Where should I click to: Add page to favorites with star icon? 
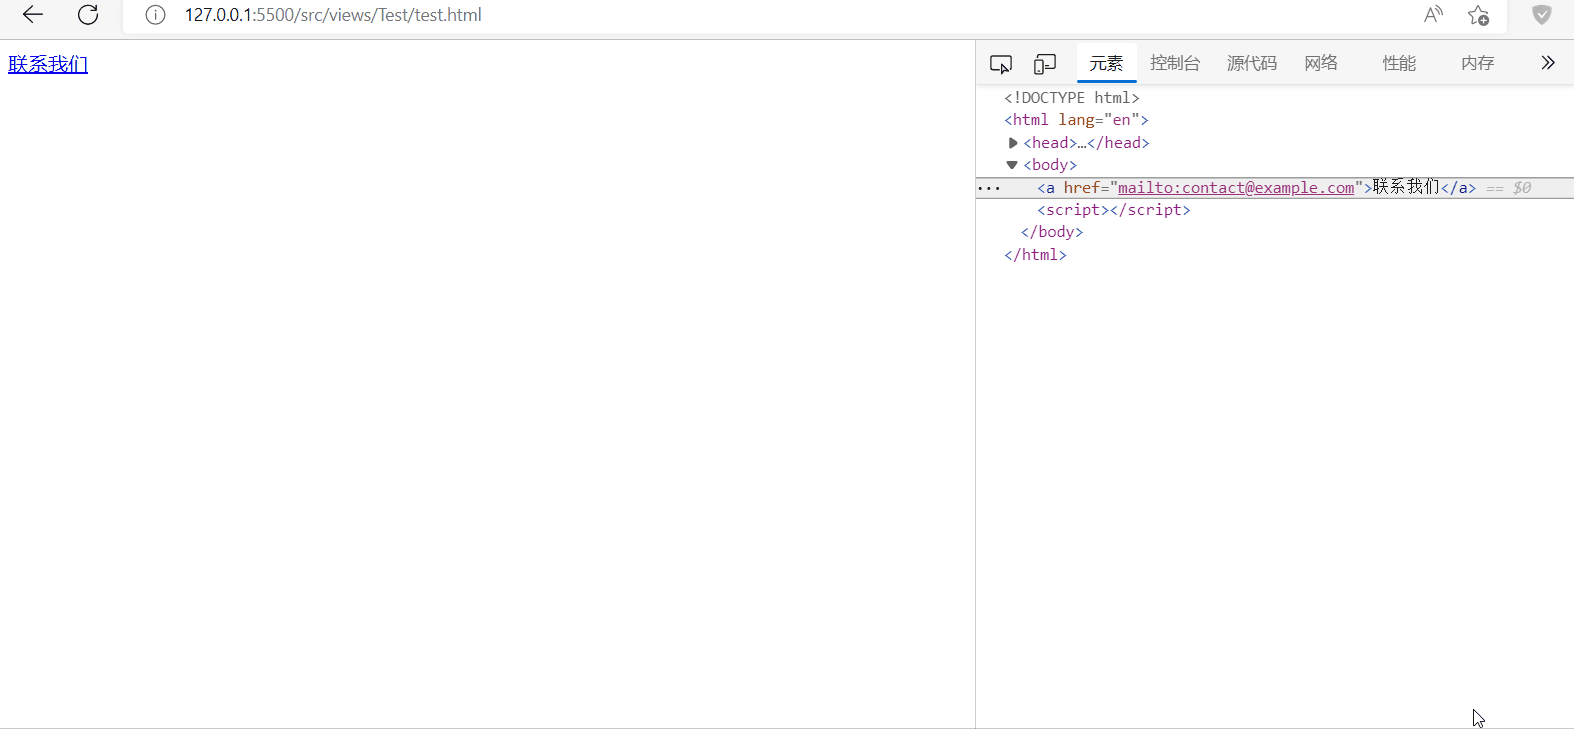pyautogui.click(x=1478, y=15)
